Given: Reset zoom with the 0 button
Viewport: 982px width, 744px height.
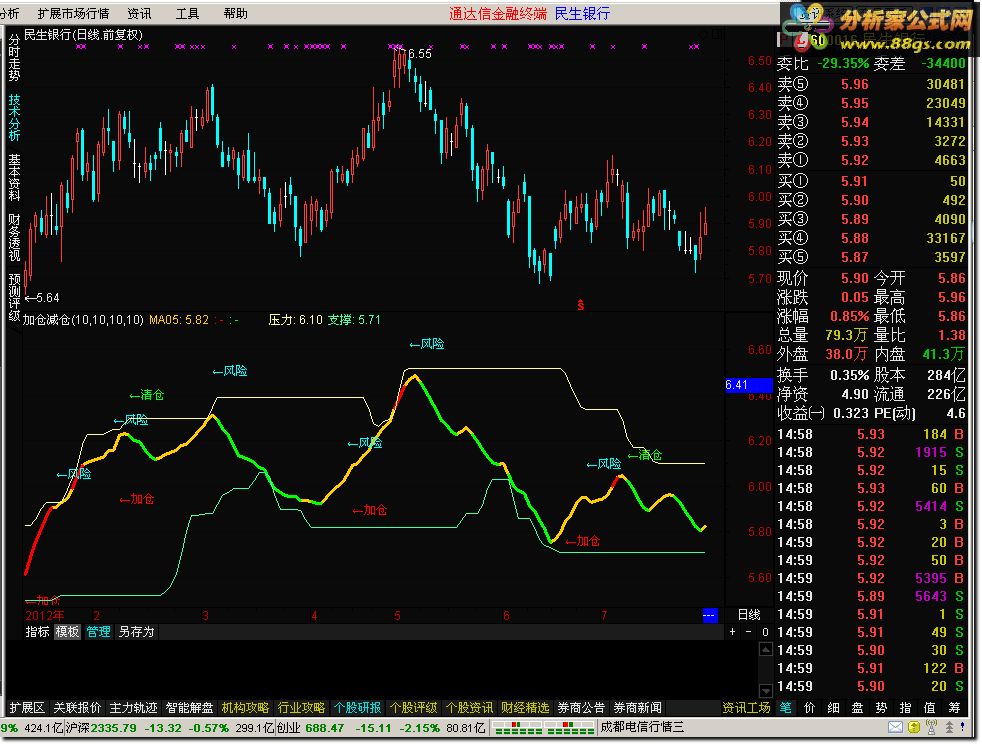Looking at the screenshot, I should 765,632.
